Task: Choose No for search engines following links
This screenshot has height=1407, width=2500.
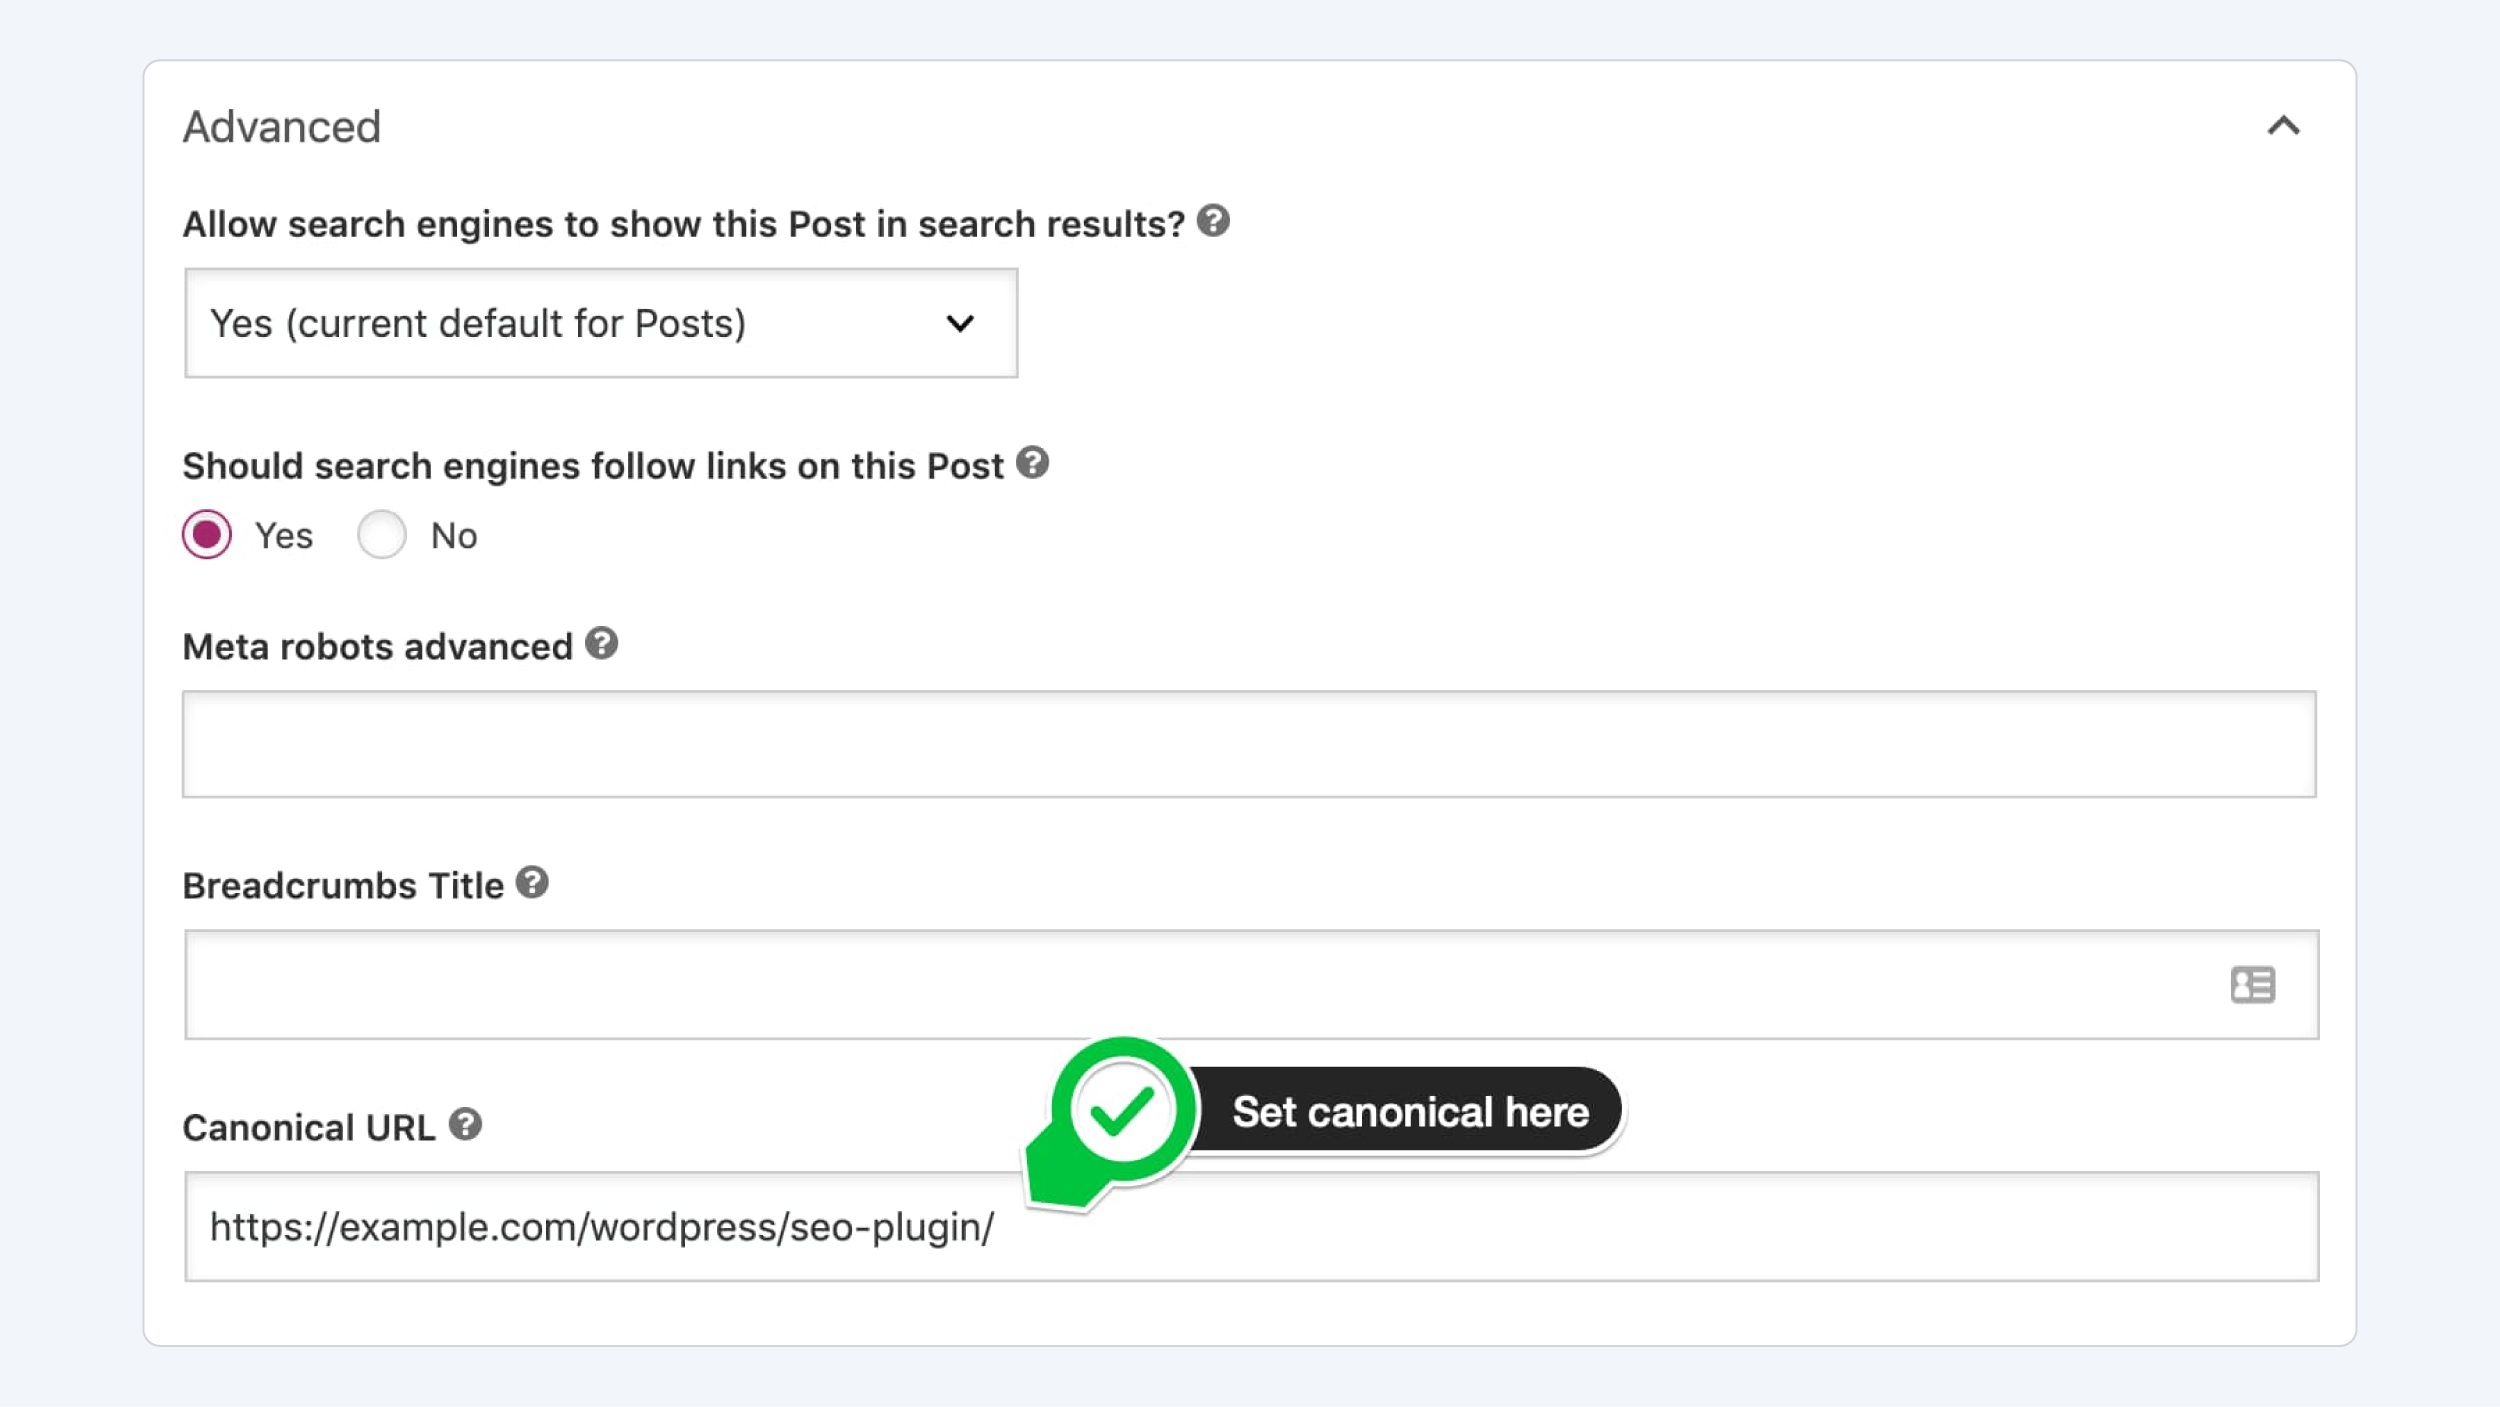Action: (x=381, y=535)
